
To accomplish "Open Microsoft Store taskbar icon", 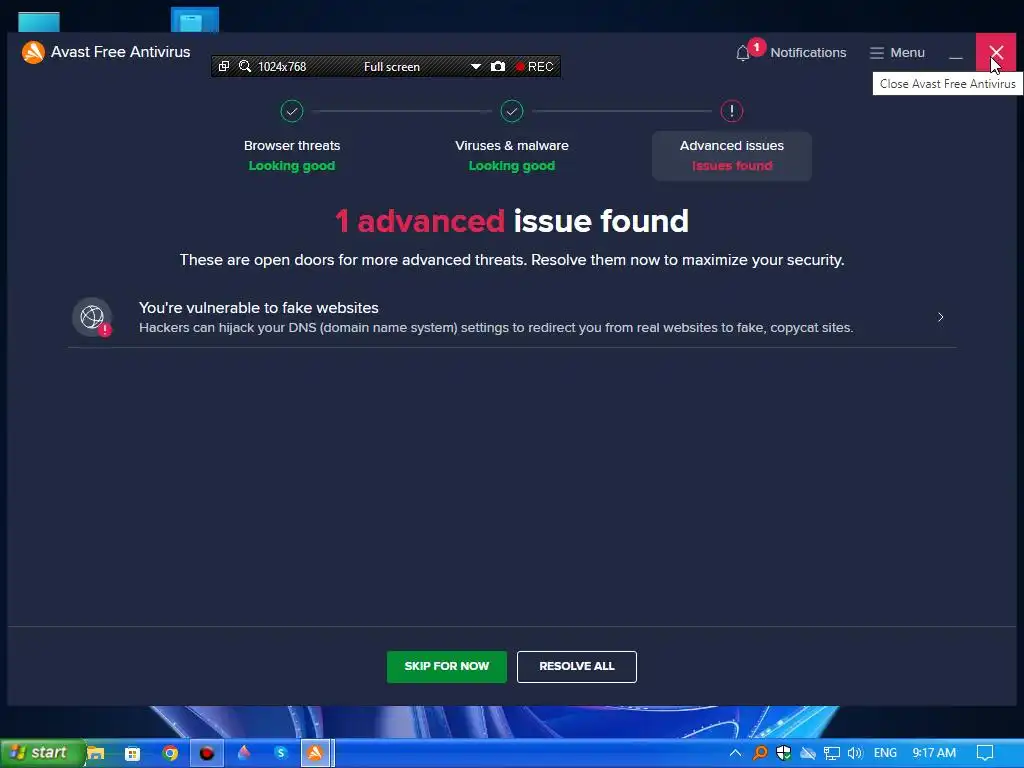I will (x=133, y=754).
